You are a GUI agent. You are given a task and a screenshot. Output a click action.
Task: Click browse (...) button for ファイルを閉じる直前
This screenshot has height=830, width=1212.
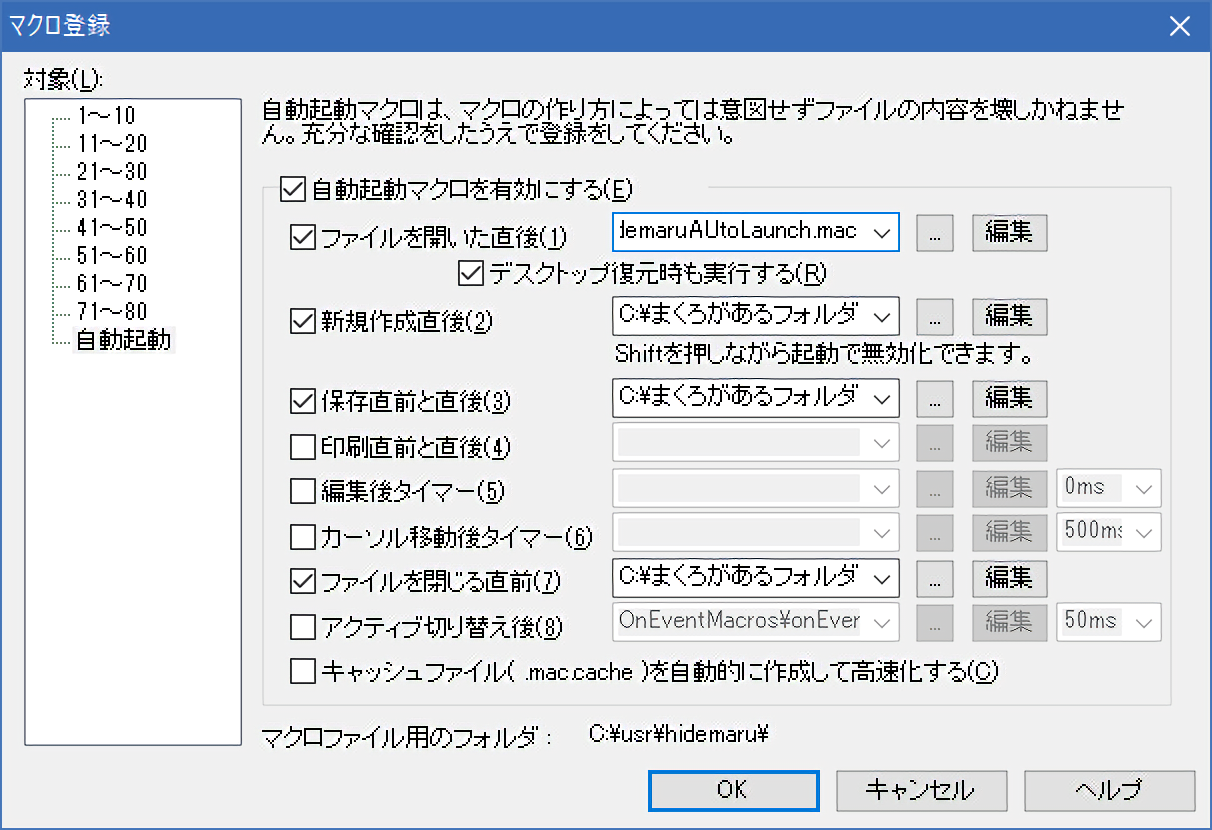[x=935, y=577]
